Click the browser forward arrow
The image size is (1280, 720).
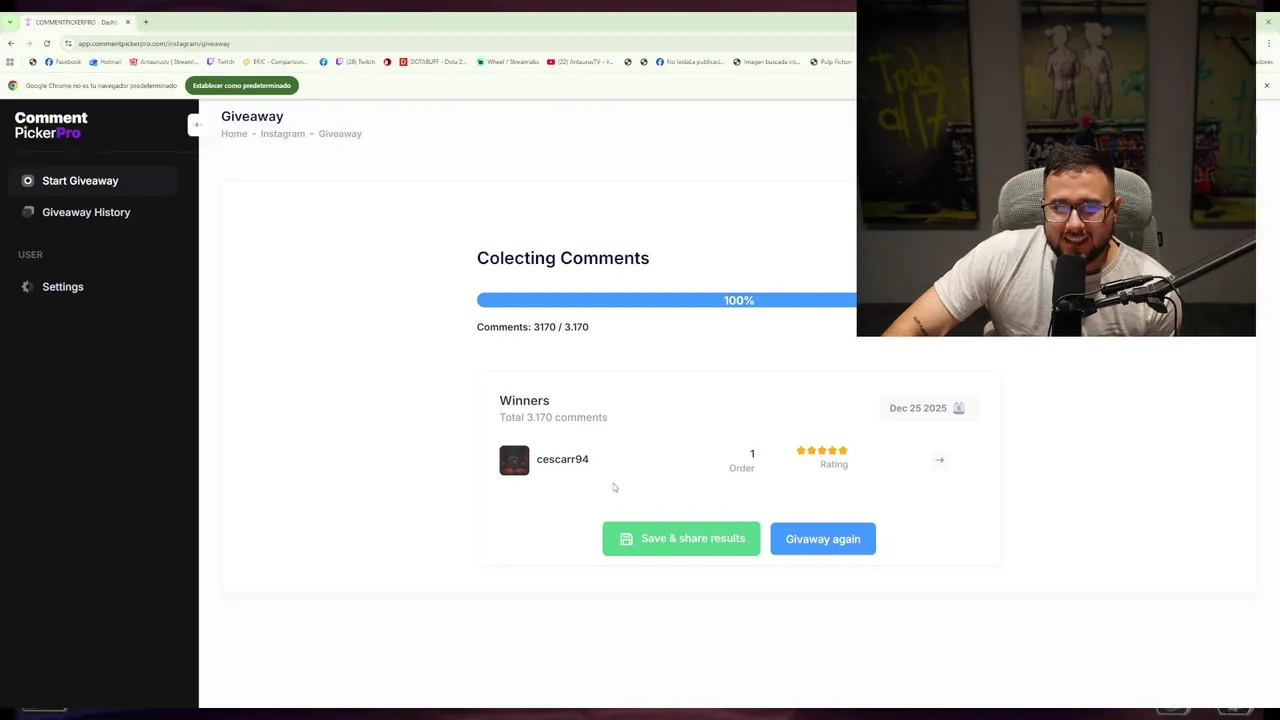click(29, 44)
